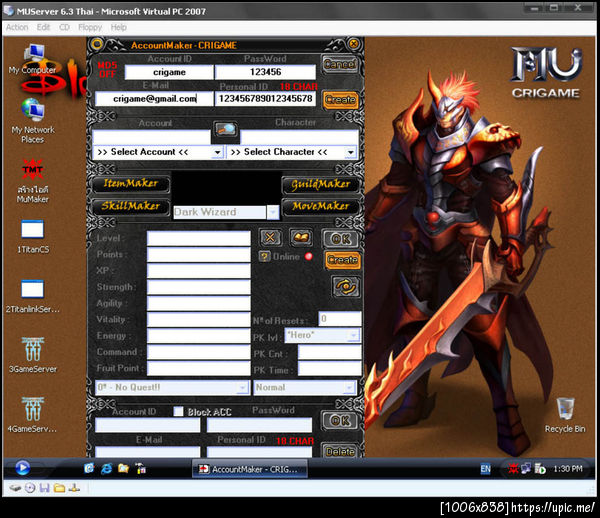
Task: Open the CD menu
Action: [64, 28]
